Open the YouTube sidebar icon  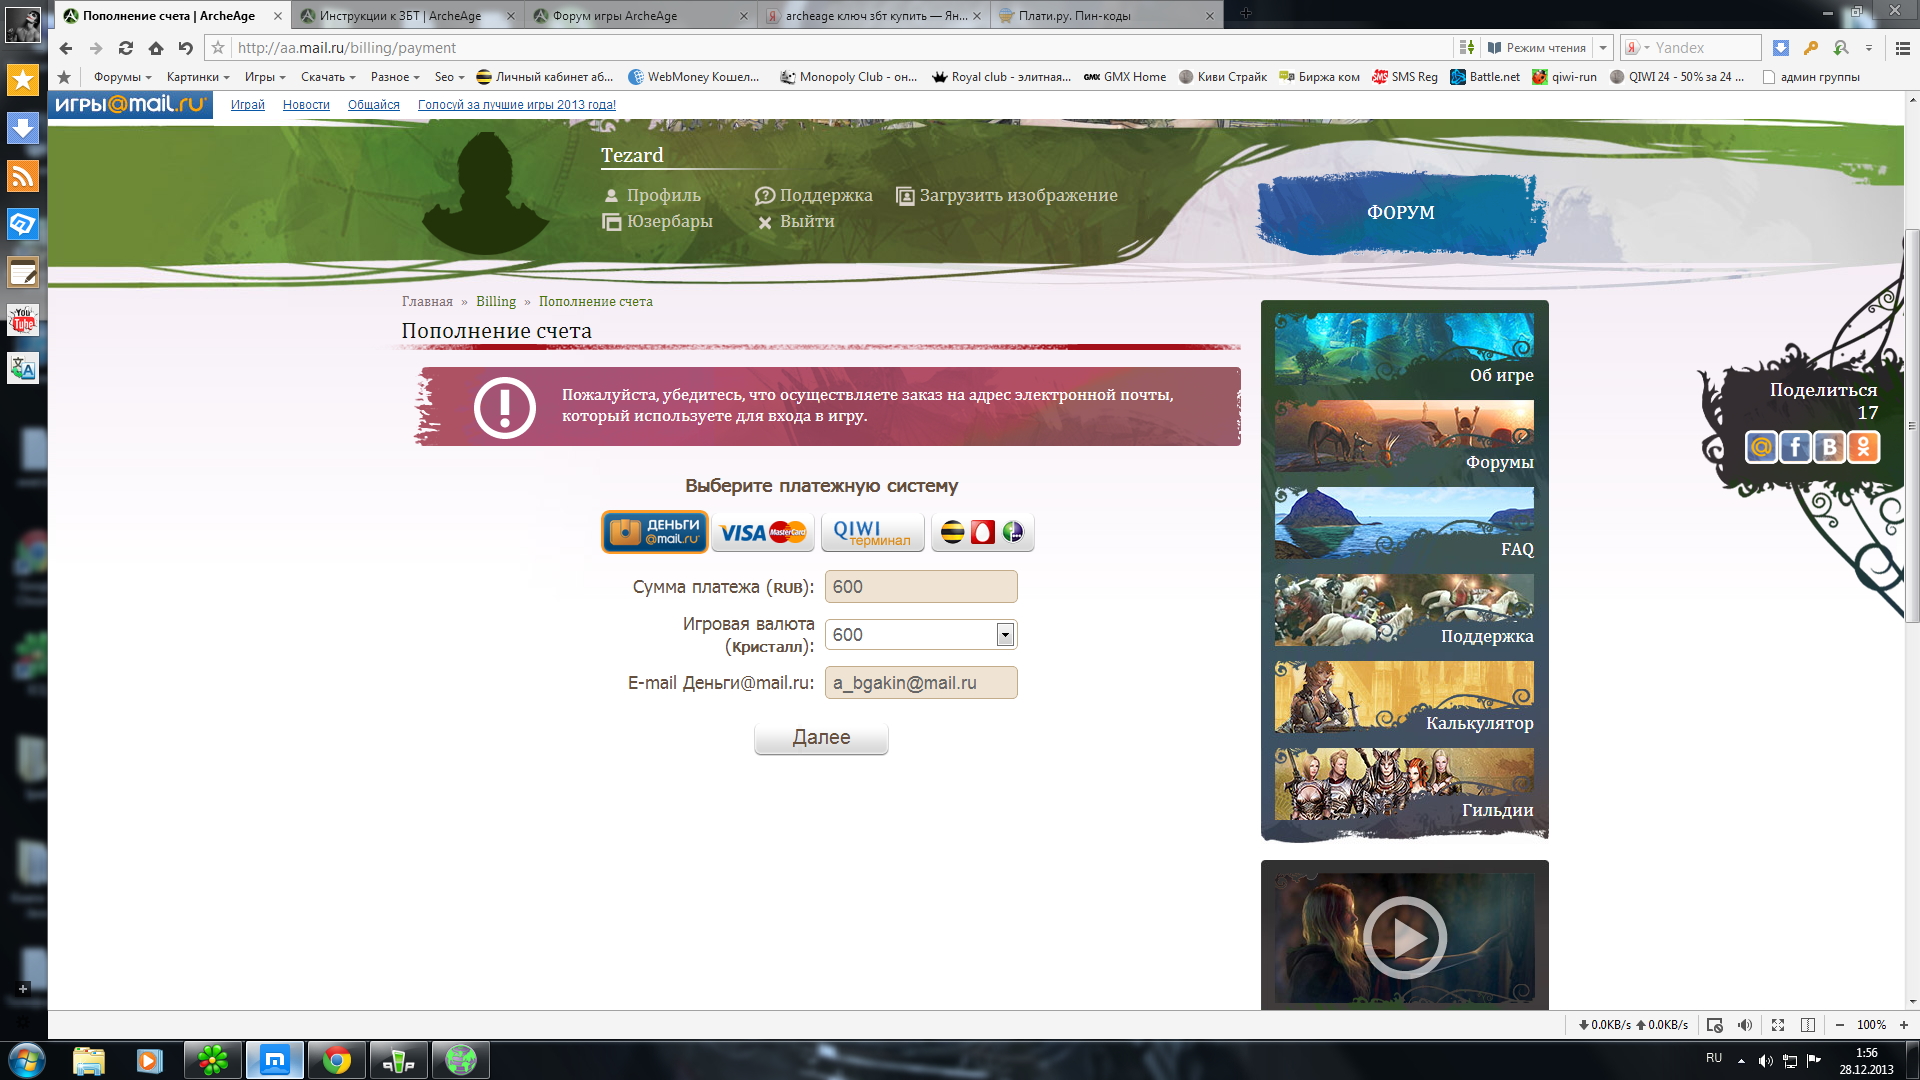[23, 320]
